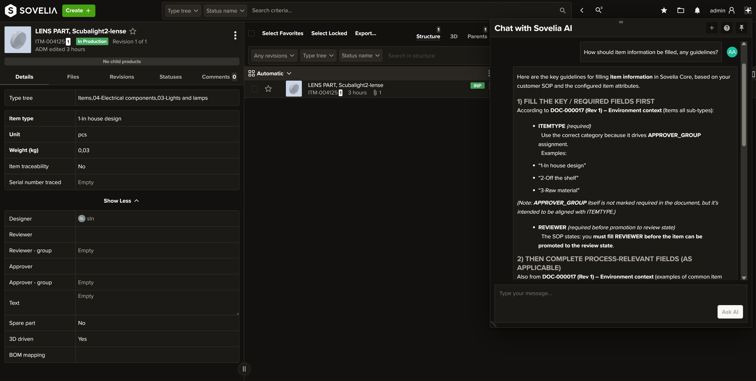Start new chat with plus icon

pyautogui.click(x=711, y=28)
